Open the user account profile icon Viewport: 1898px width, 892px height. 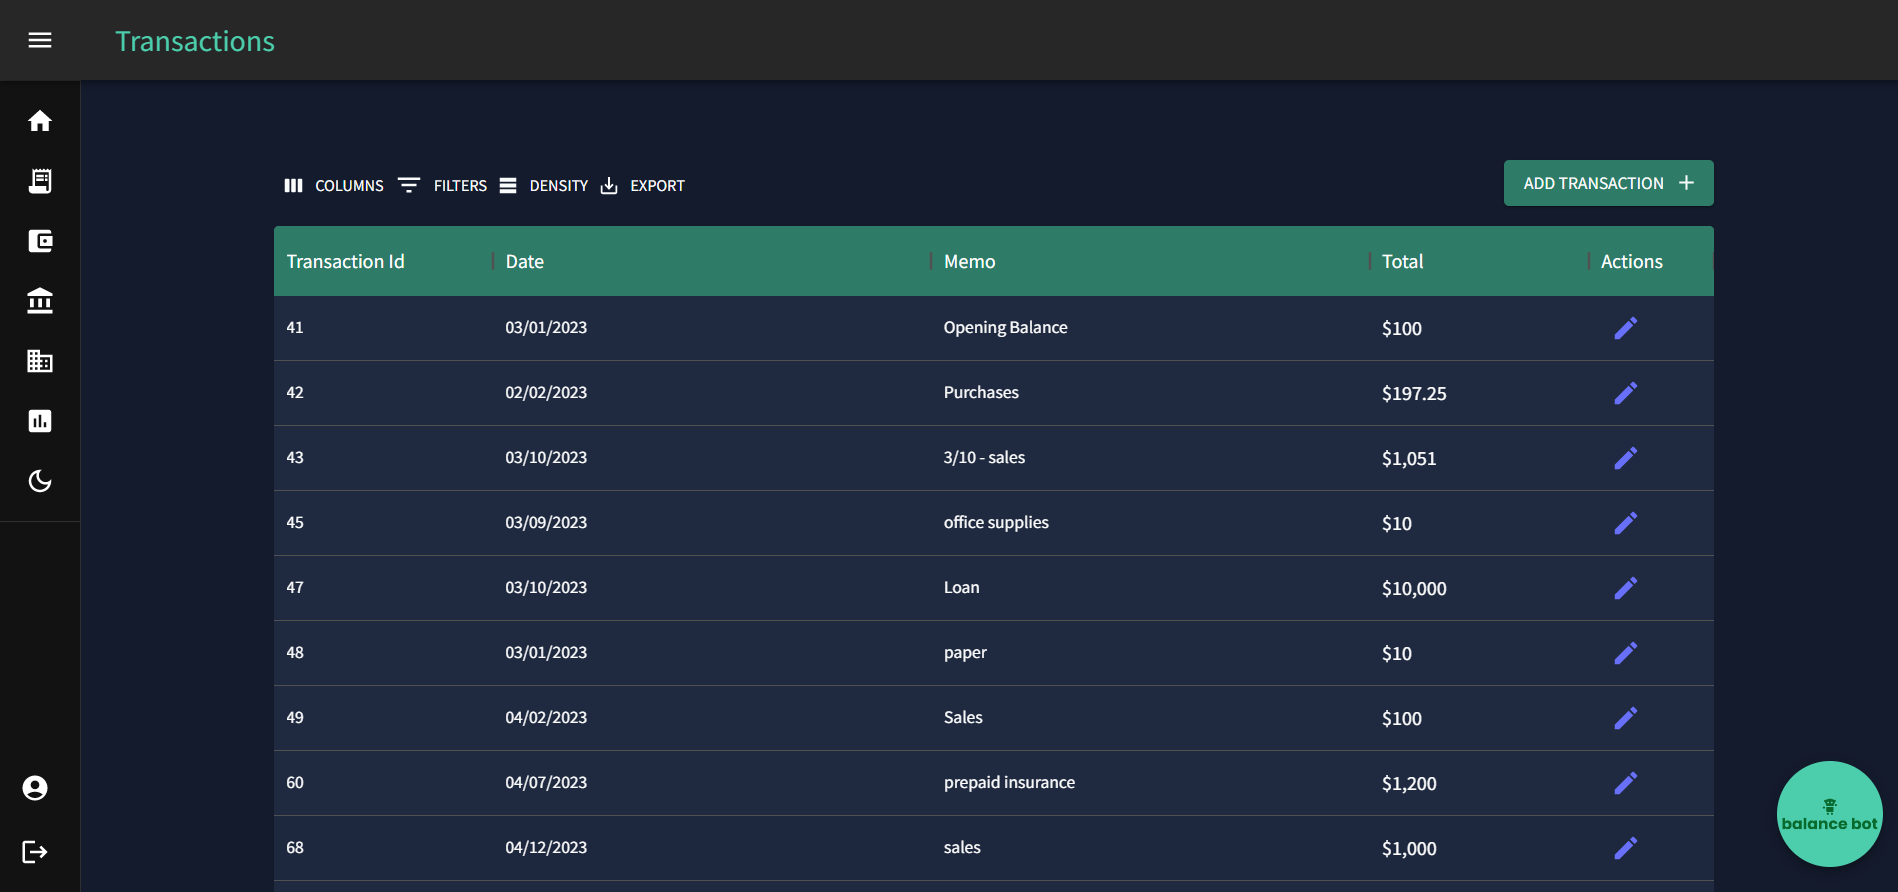tap(35, 788)
